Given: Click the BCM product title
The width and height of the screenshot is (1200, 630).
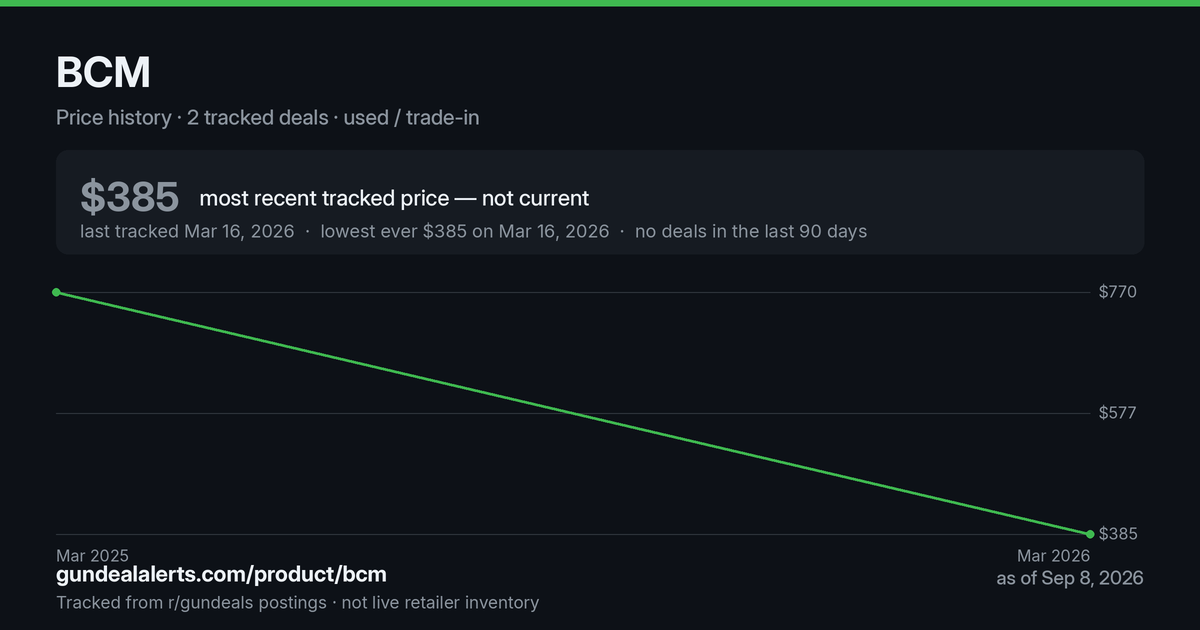Looking at the screenshot, I should click(103, 73).
